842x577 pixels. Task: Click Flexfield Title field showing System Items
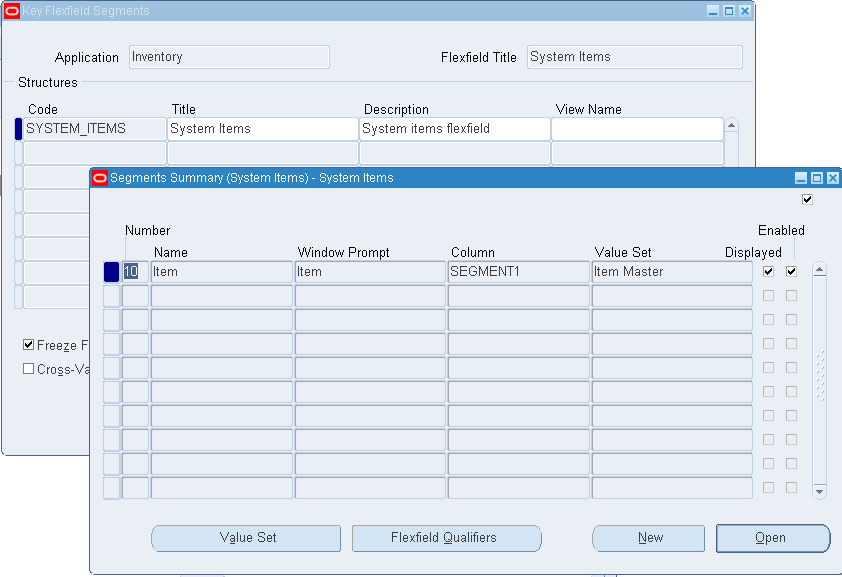click(635, 57)
